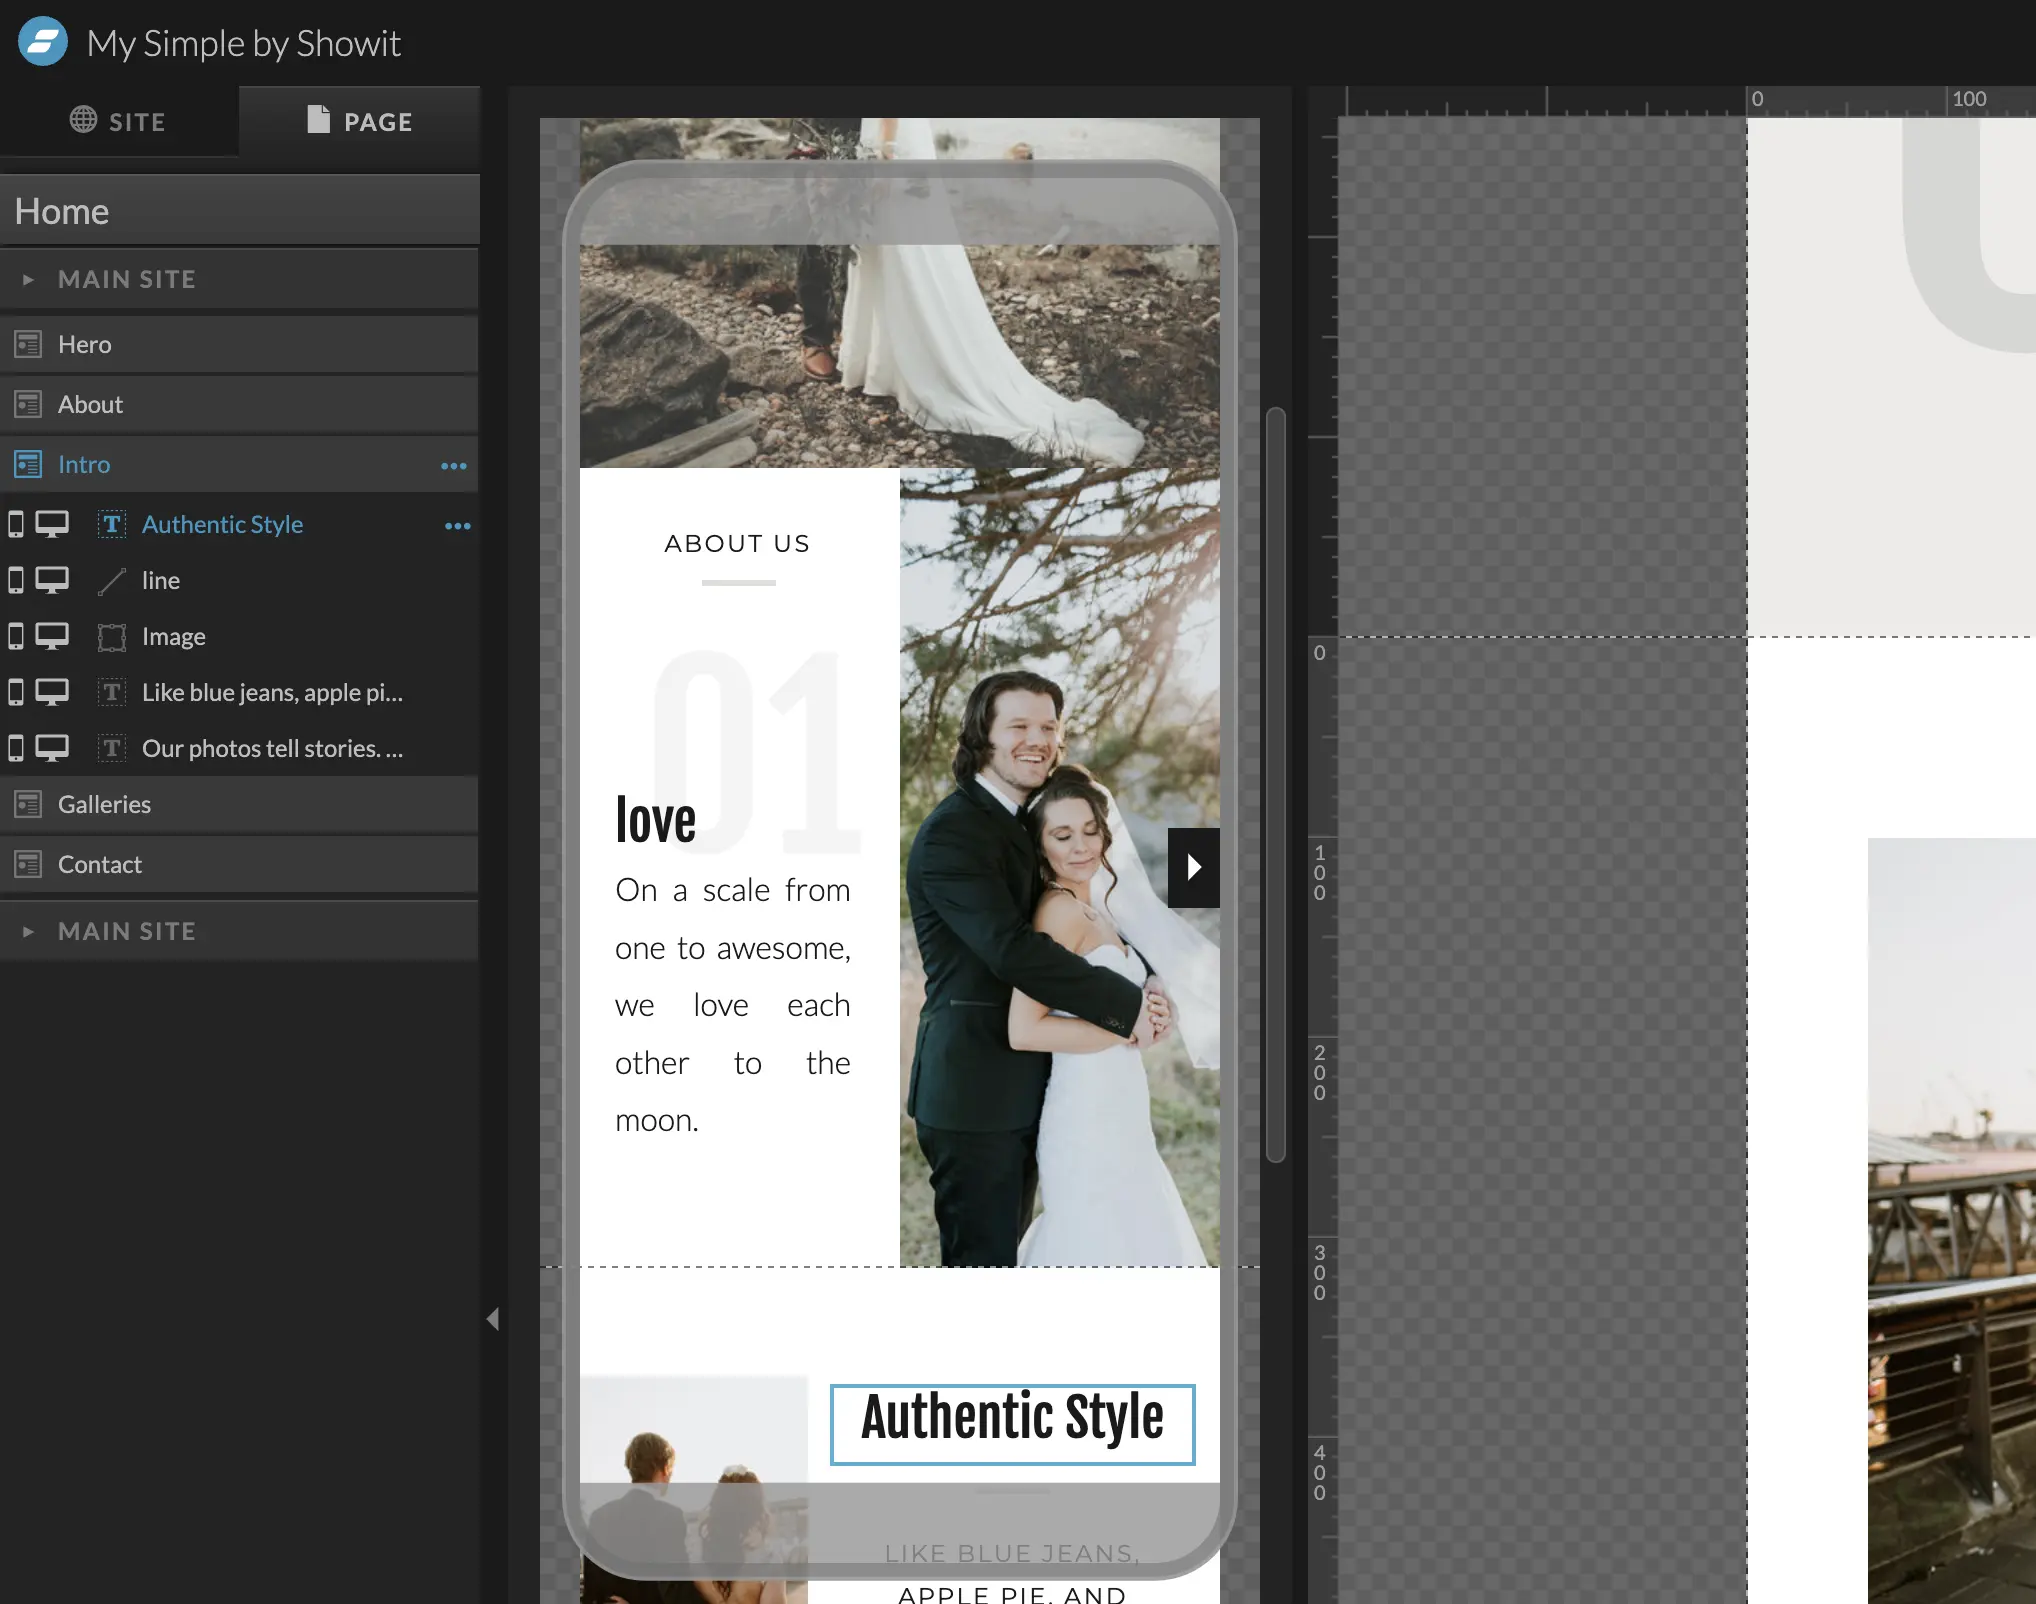
Task: Select the Hero canvas icon
Action: click(x=26, y=343)
